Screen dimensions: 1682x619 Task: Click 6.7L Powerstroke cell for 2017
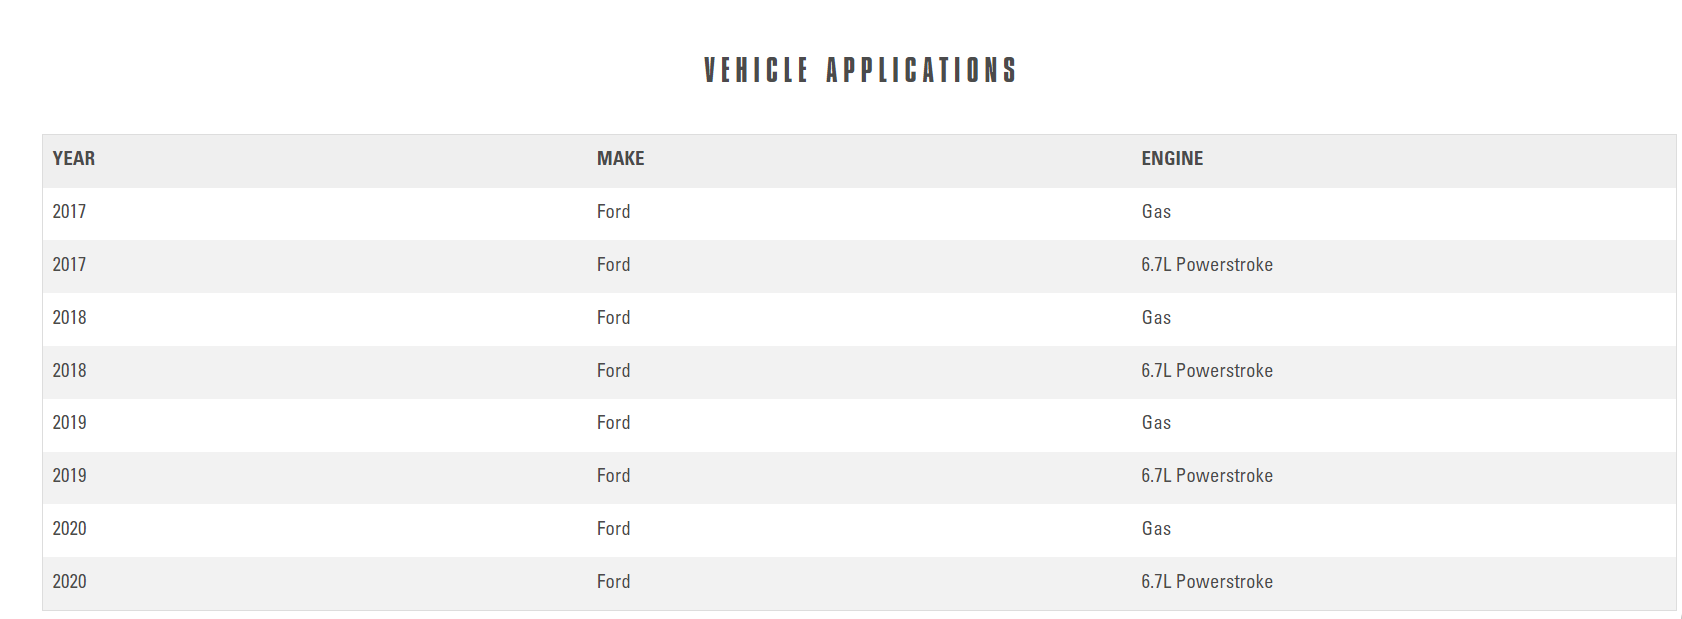pyautogui.click(x=1207, y=265)
